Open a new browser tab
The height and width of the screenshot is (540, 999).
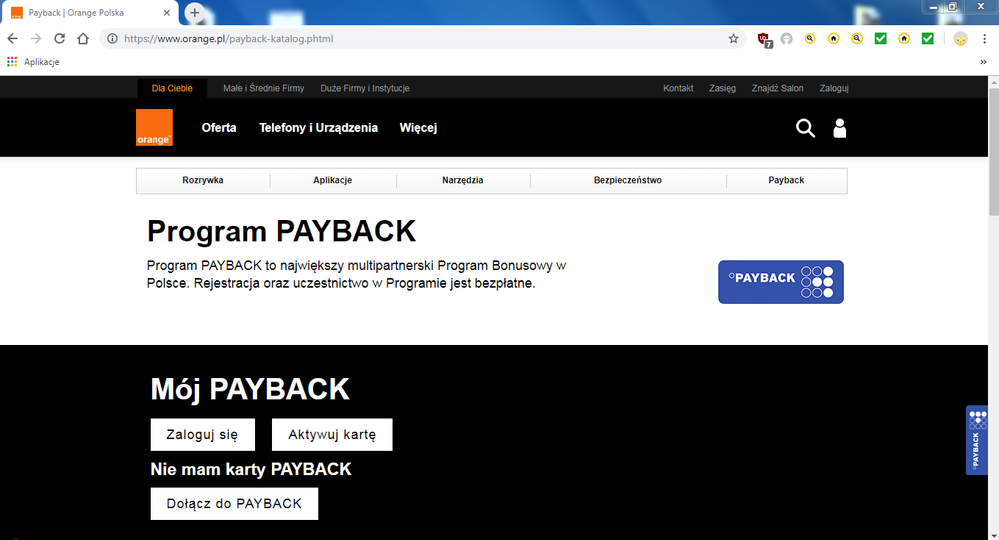pos(194,12)
